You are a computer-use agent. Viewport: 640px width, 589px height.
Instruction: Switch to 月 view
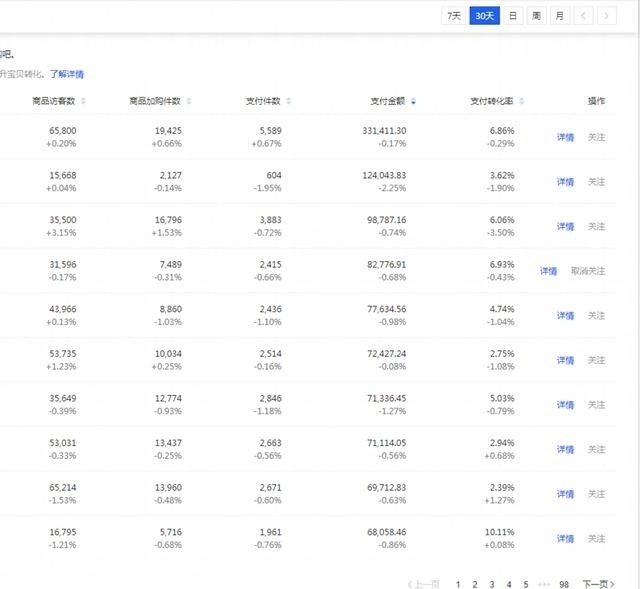[x=560, y=16]
